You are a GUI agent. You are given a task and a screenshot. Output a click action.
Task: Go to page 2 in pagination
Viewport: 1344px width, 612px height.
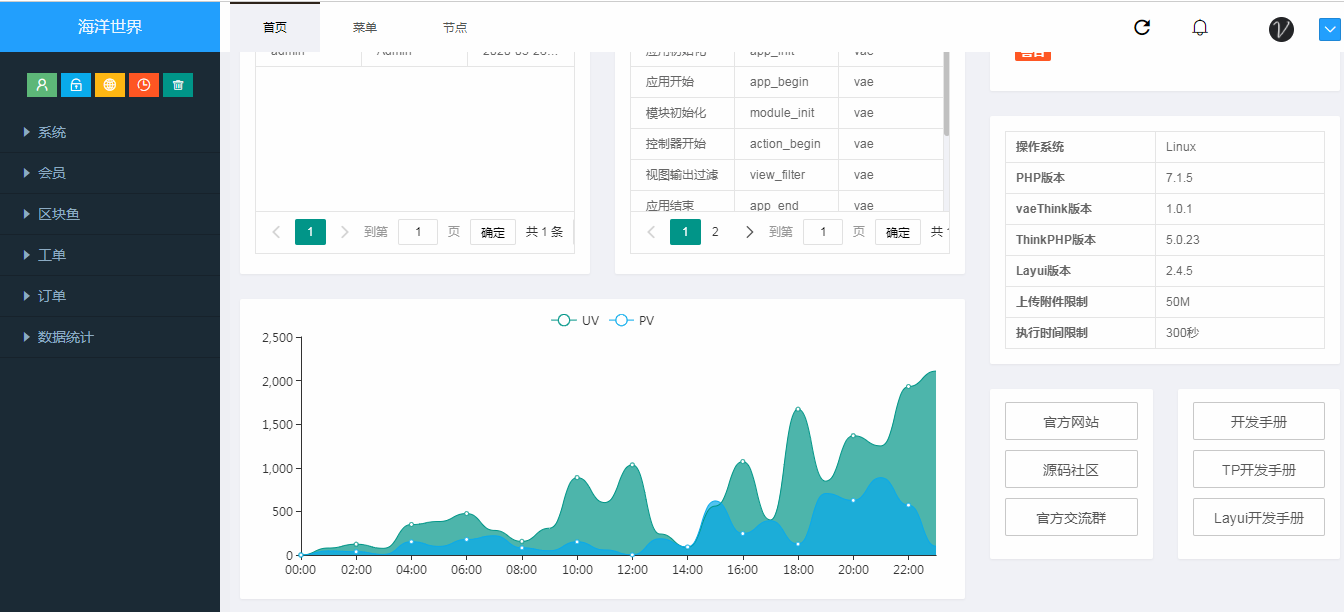[x=715, y=232]
